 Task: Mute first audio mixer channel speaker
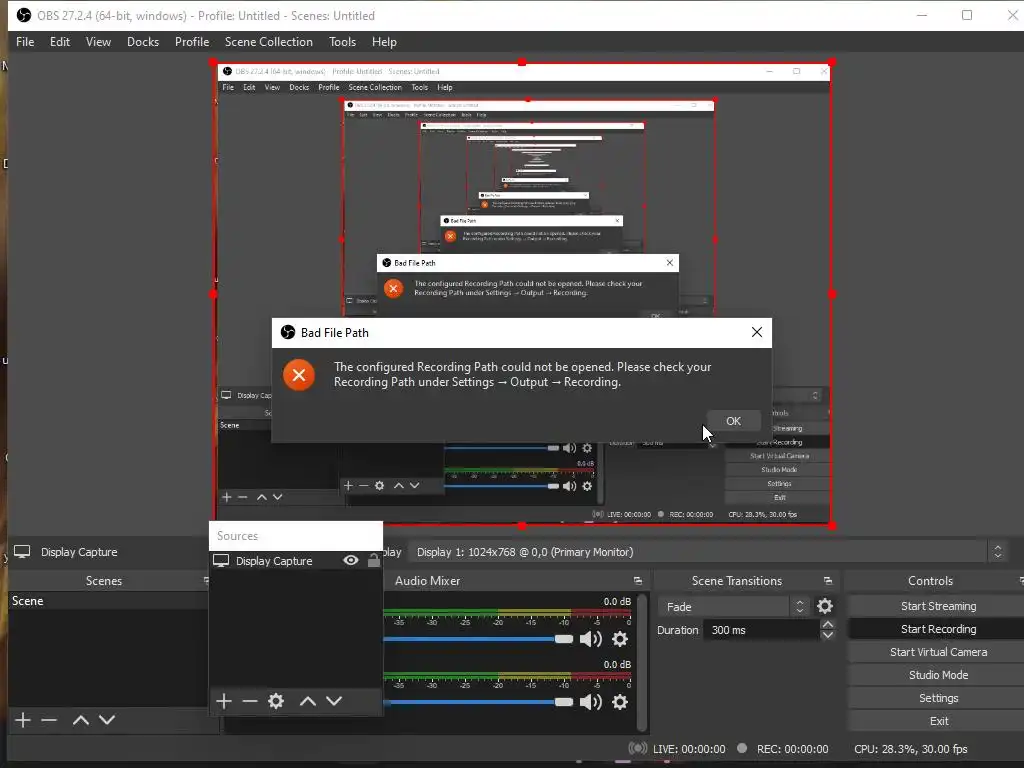[590, 639]
